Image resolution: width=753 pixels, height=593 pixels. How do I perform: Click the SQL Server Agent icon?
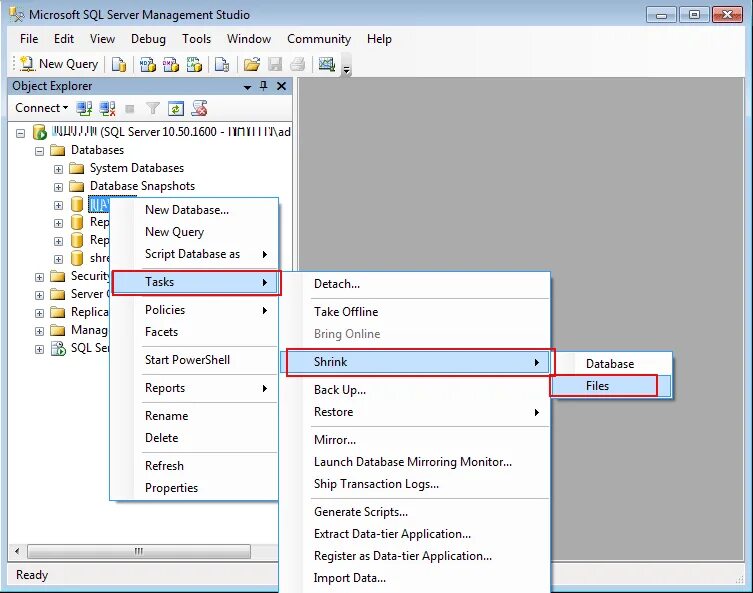pos(58,348)
